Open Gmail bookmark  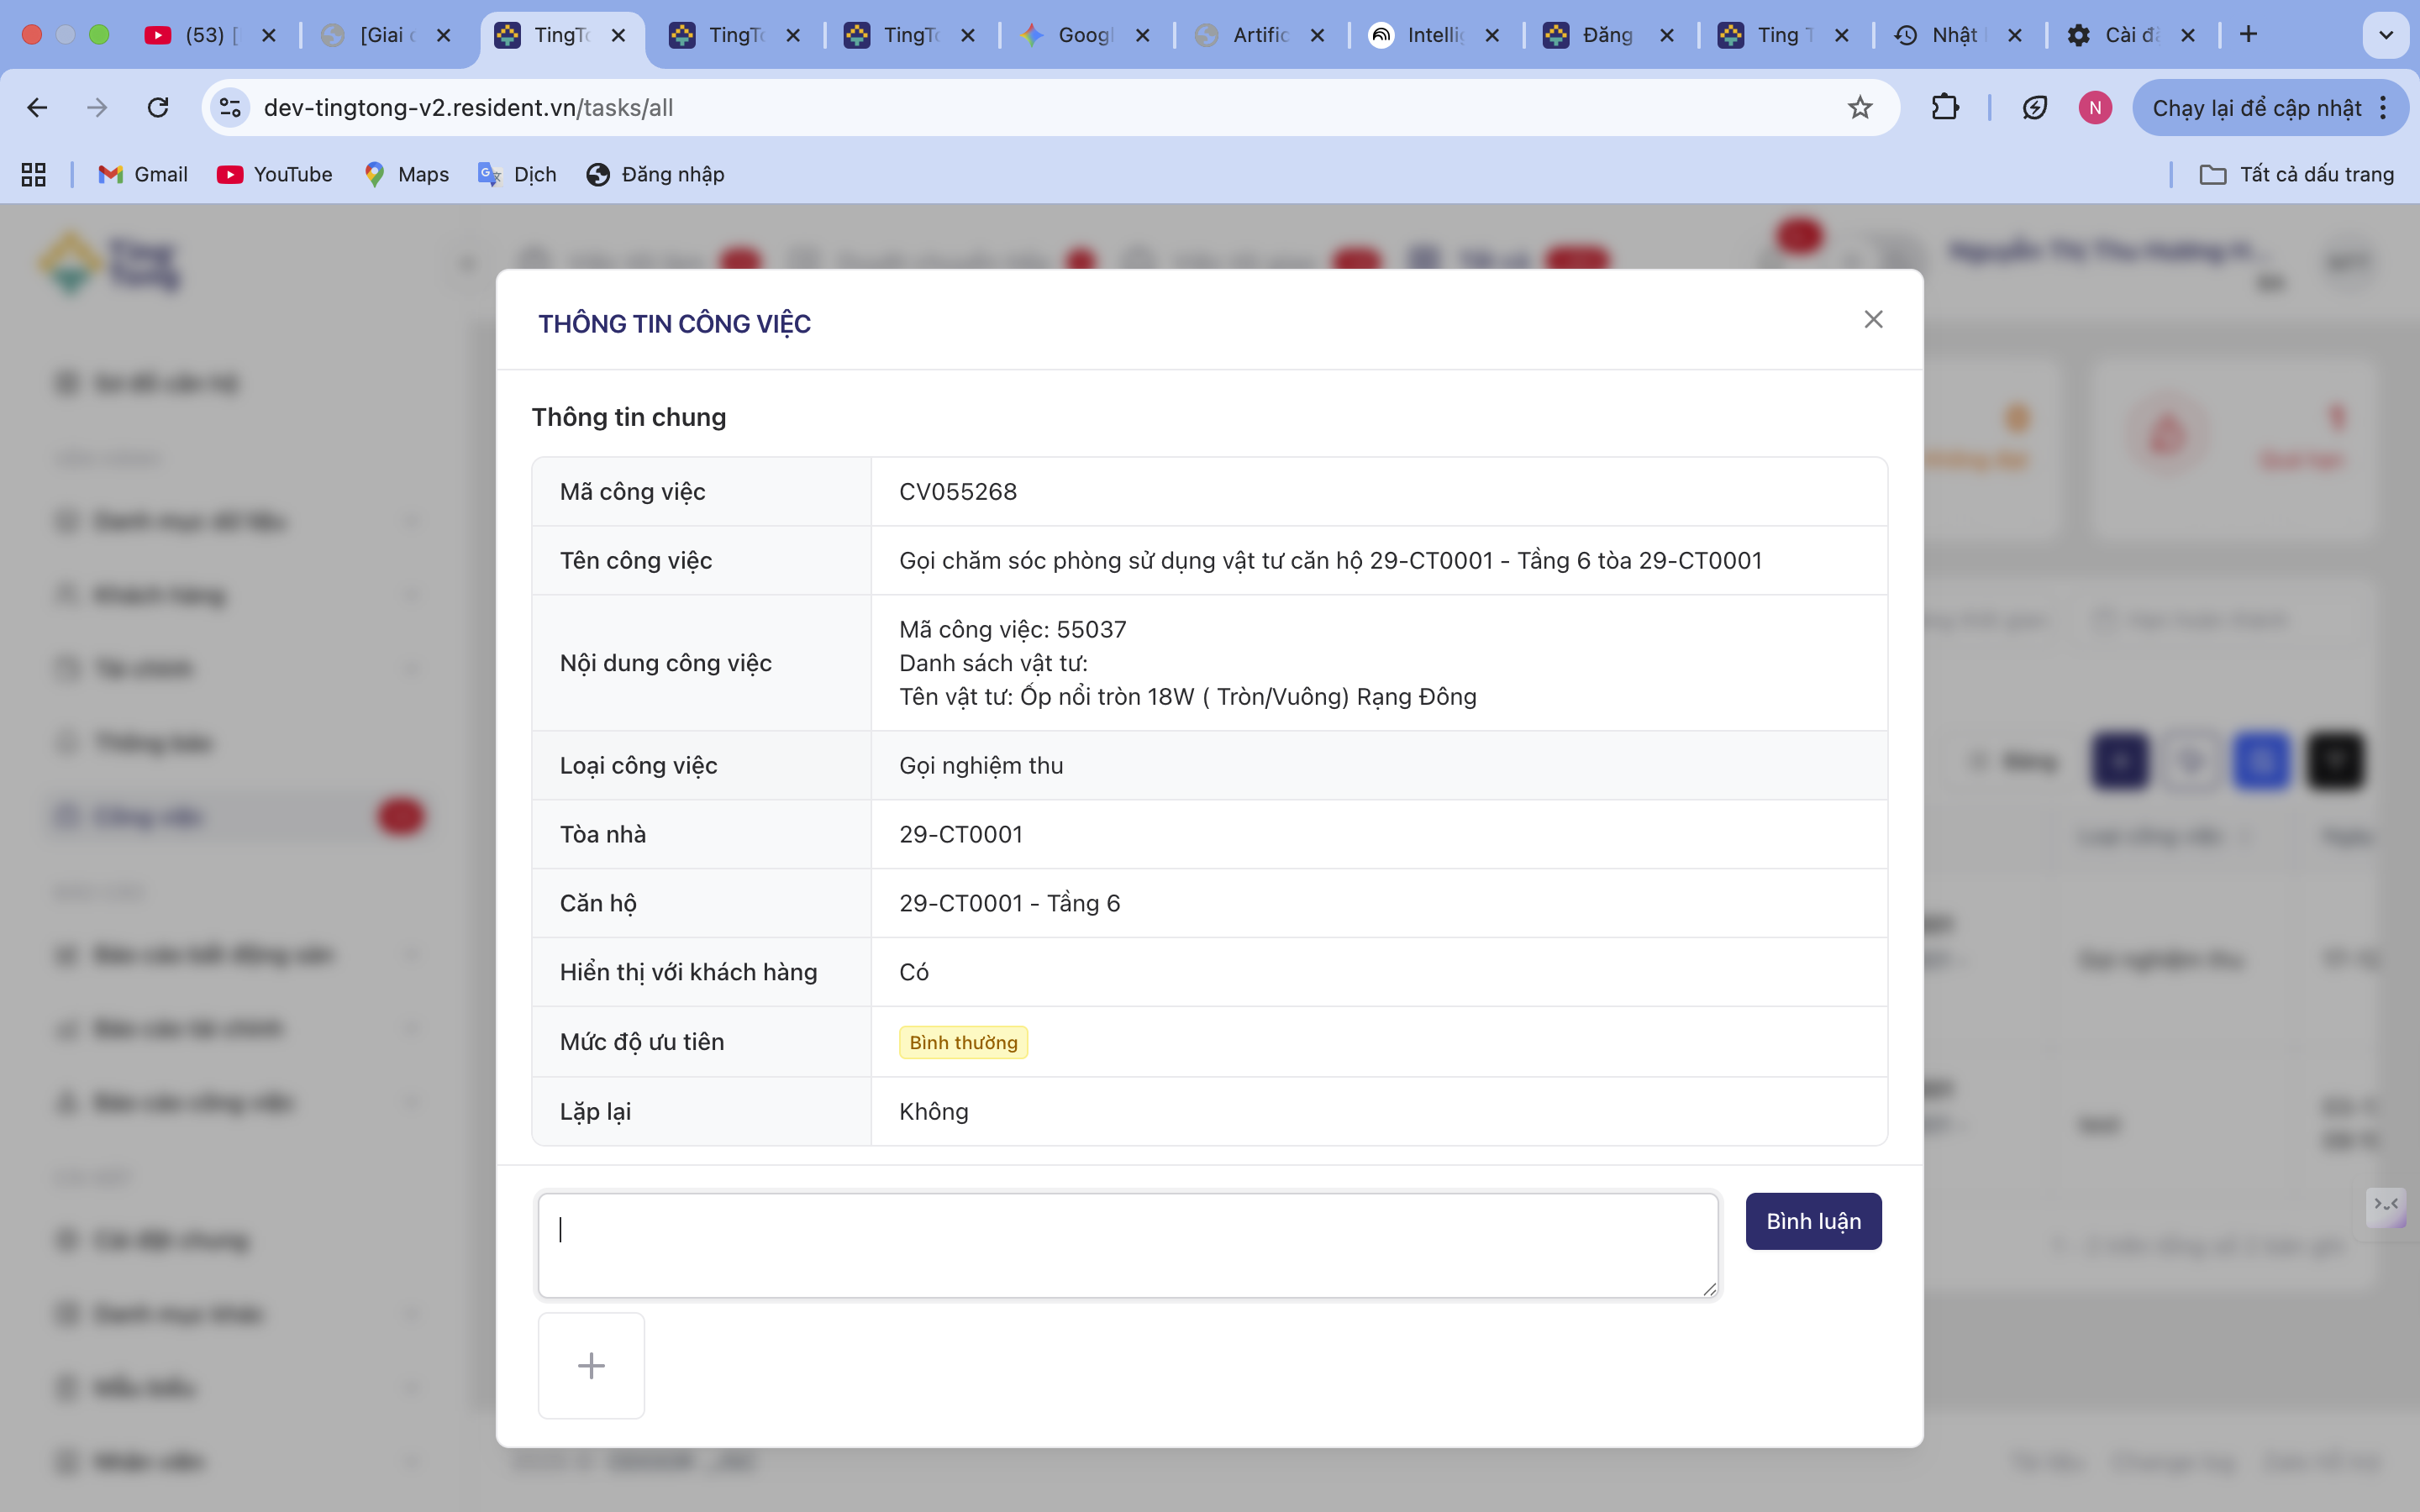tap(143, 175)
